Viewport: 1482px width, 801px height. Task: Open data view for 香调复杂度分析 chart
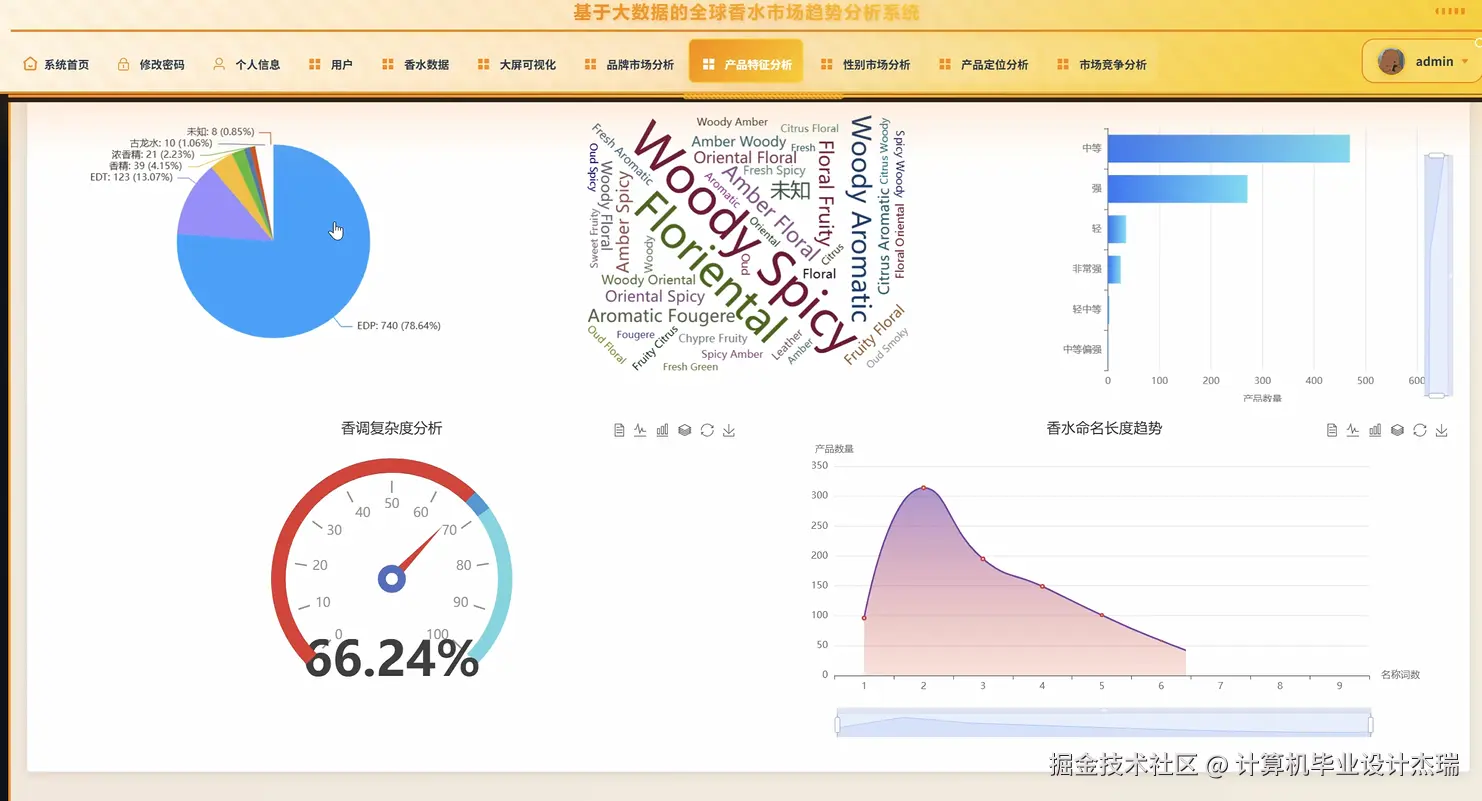(618, 429)
